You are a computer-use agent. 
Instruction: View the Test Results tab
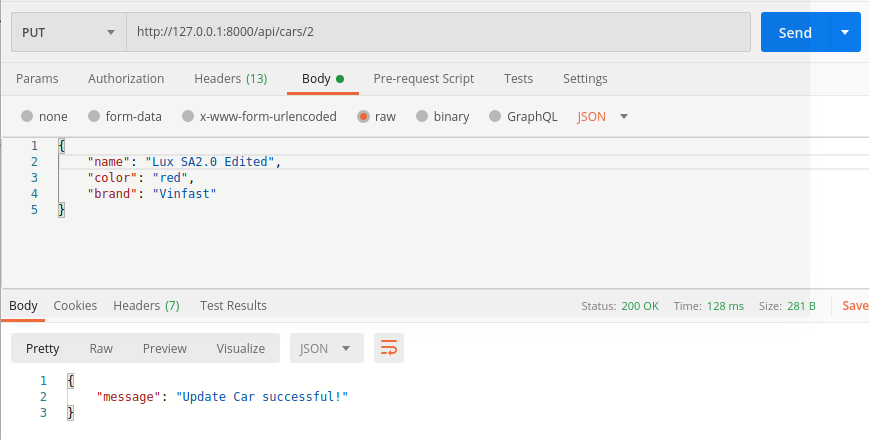tap(233, 305)
